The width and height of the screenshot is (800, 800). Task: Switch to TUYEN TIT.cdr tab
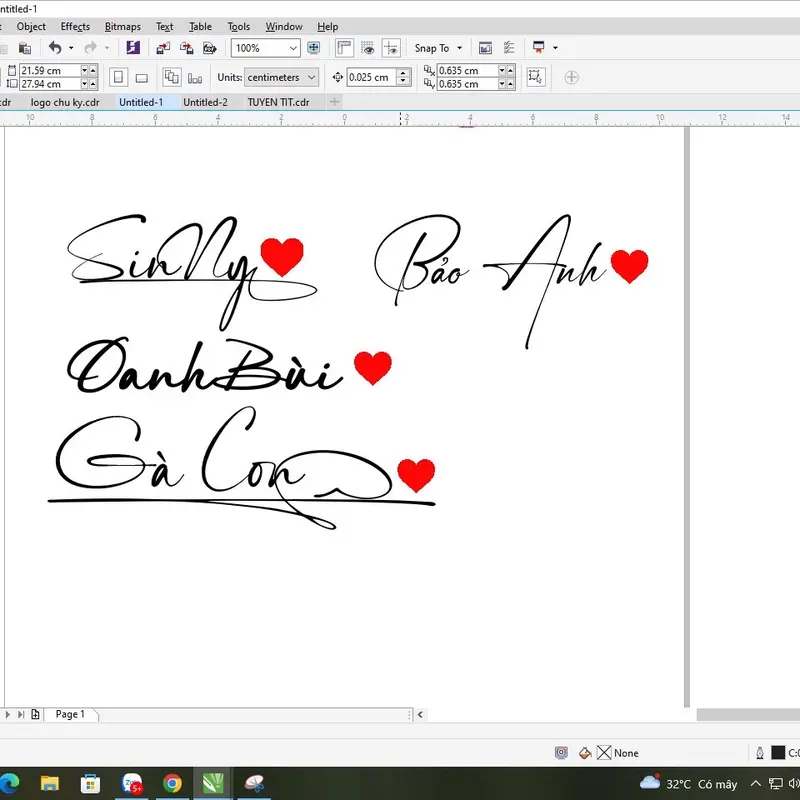(x=279, y=102)
